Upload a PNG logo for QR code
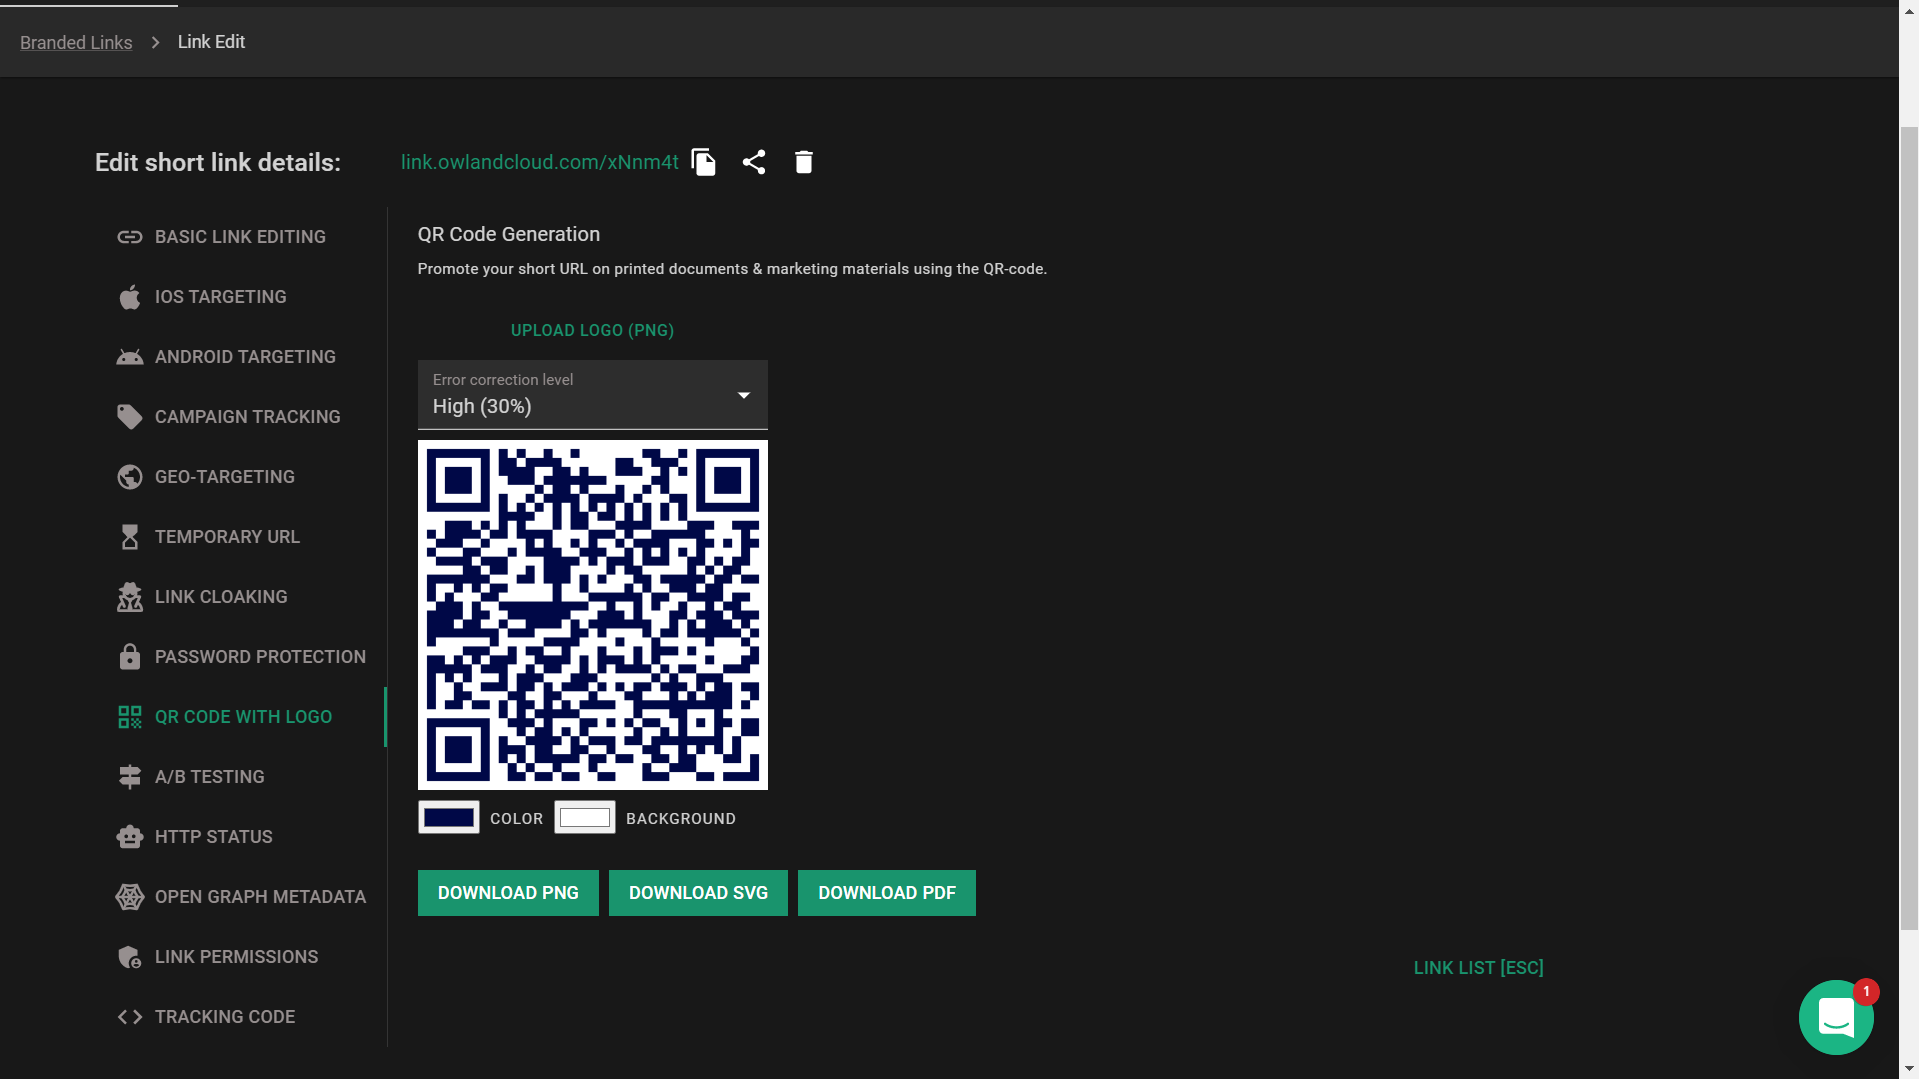The width and height of the screenshot is (1919, 1079). point(593,331)
